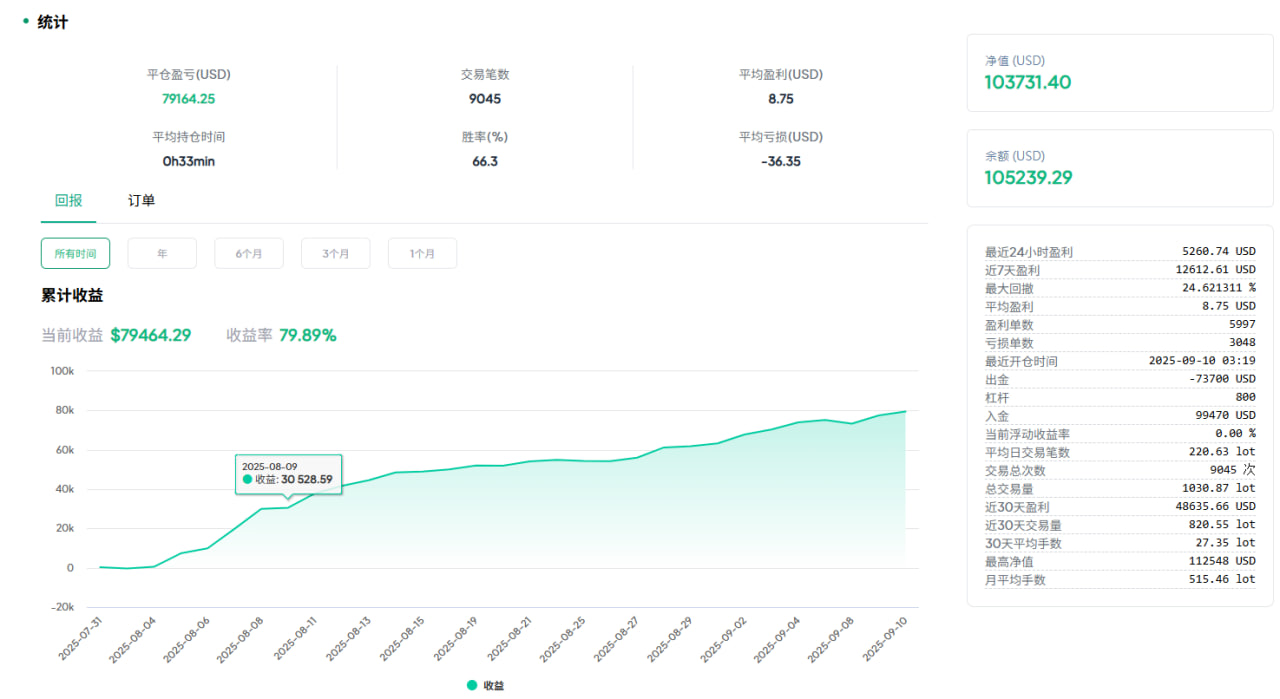Viewport: 1280px width, 699px height.
Task: Toggle the 收益 series in chart legend
Action: coord(485,685)
